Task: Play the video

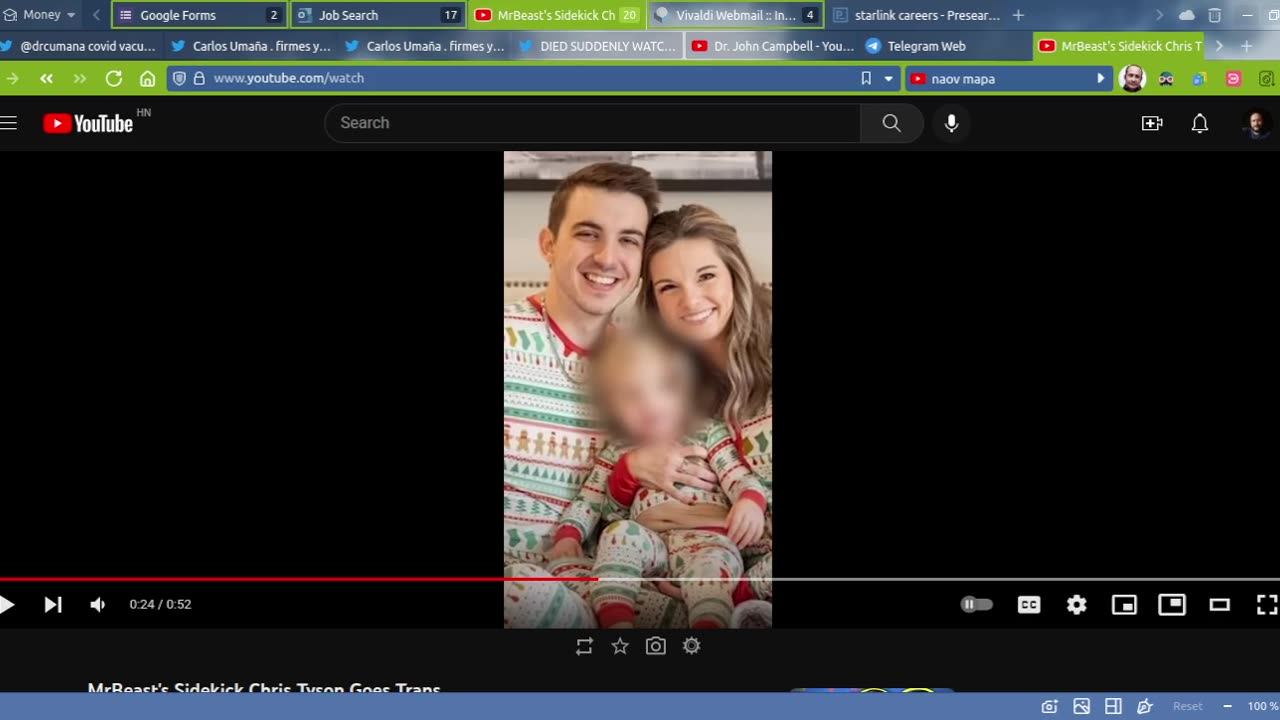Action: [x=7, y=604]
